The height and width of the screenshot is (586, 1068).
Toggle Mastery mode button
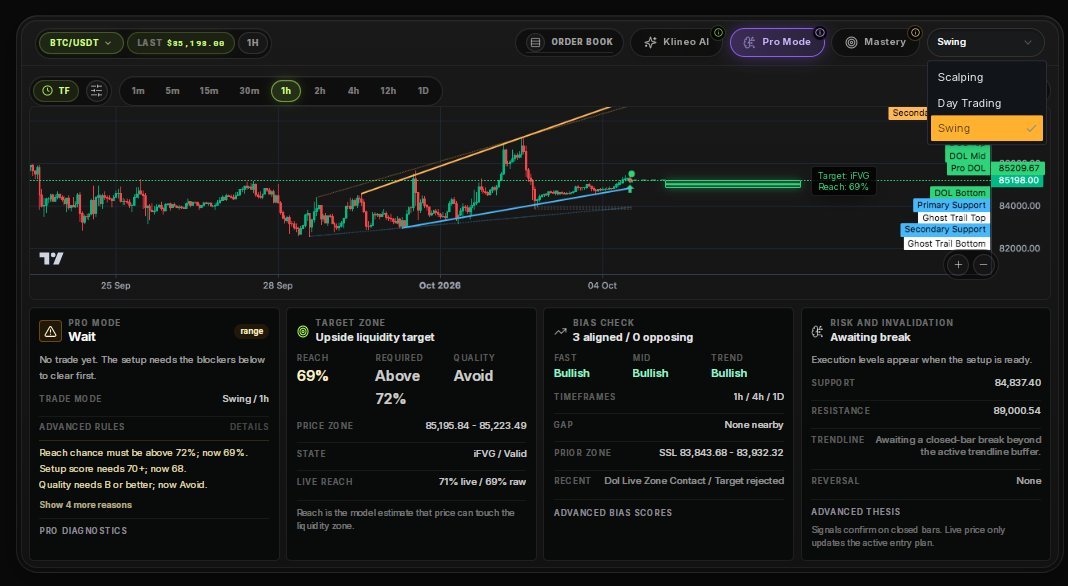coord(875,42)
